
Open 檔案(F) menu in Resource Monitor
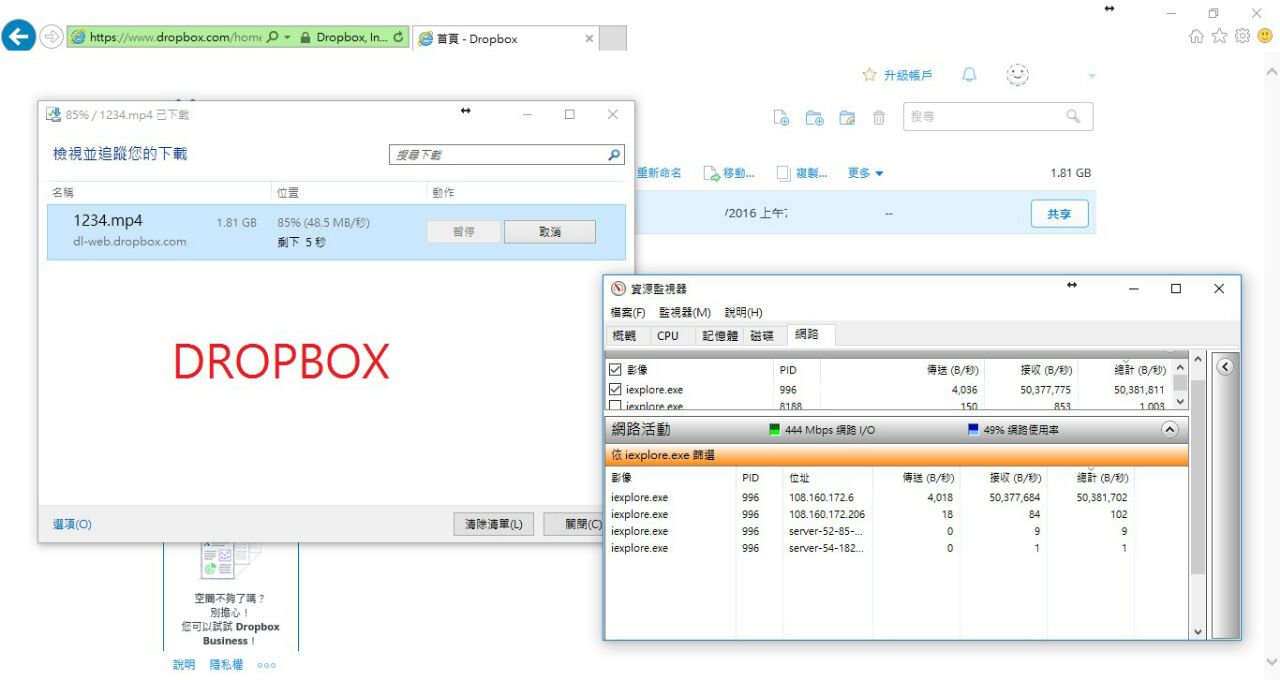[x=628, y=313]
